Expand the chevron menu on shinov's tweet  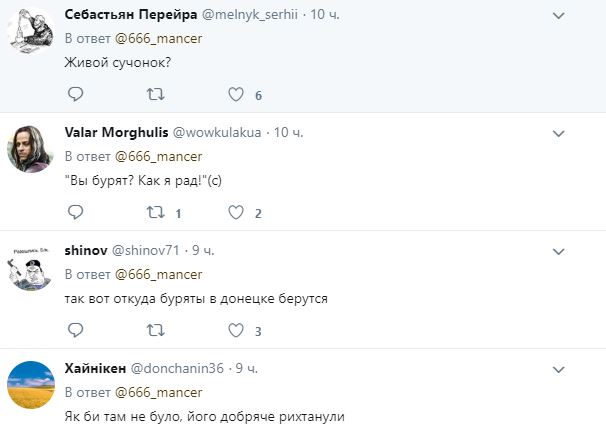click(x=558, y=252)
